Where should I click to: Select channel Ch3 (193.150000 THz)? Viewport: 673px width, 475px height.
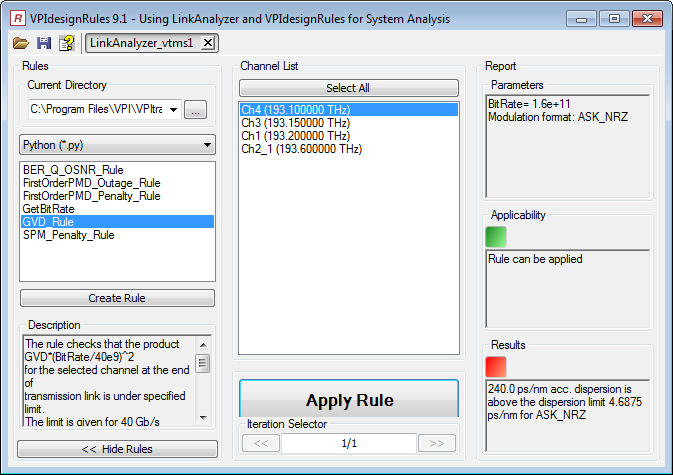click(x=349, y=123)
